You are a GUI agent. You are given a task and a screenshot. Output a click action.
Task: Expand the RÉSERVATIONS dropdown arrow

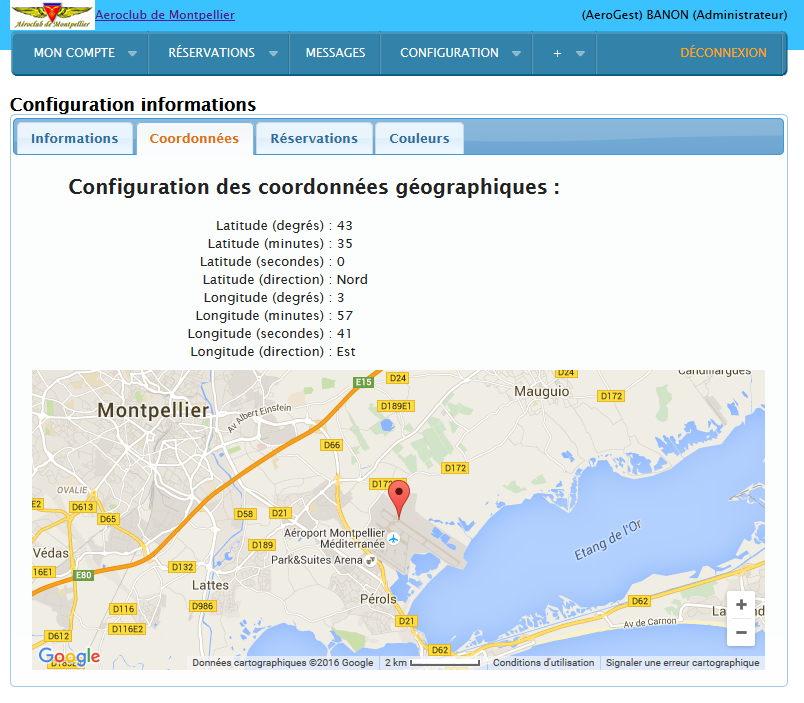pyautogui.click(x=273, y=53)
